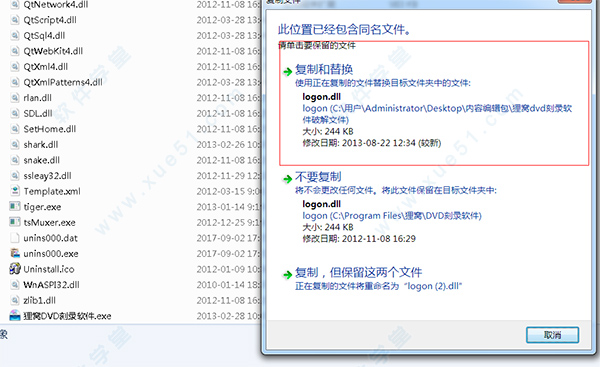Click the date 2010-01-14 for WnASPI32.dll
This screenshot has height=367, width=600.
[228, 285]
